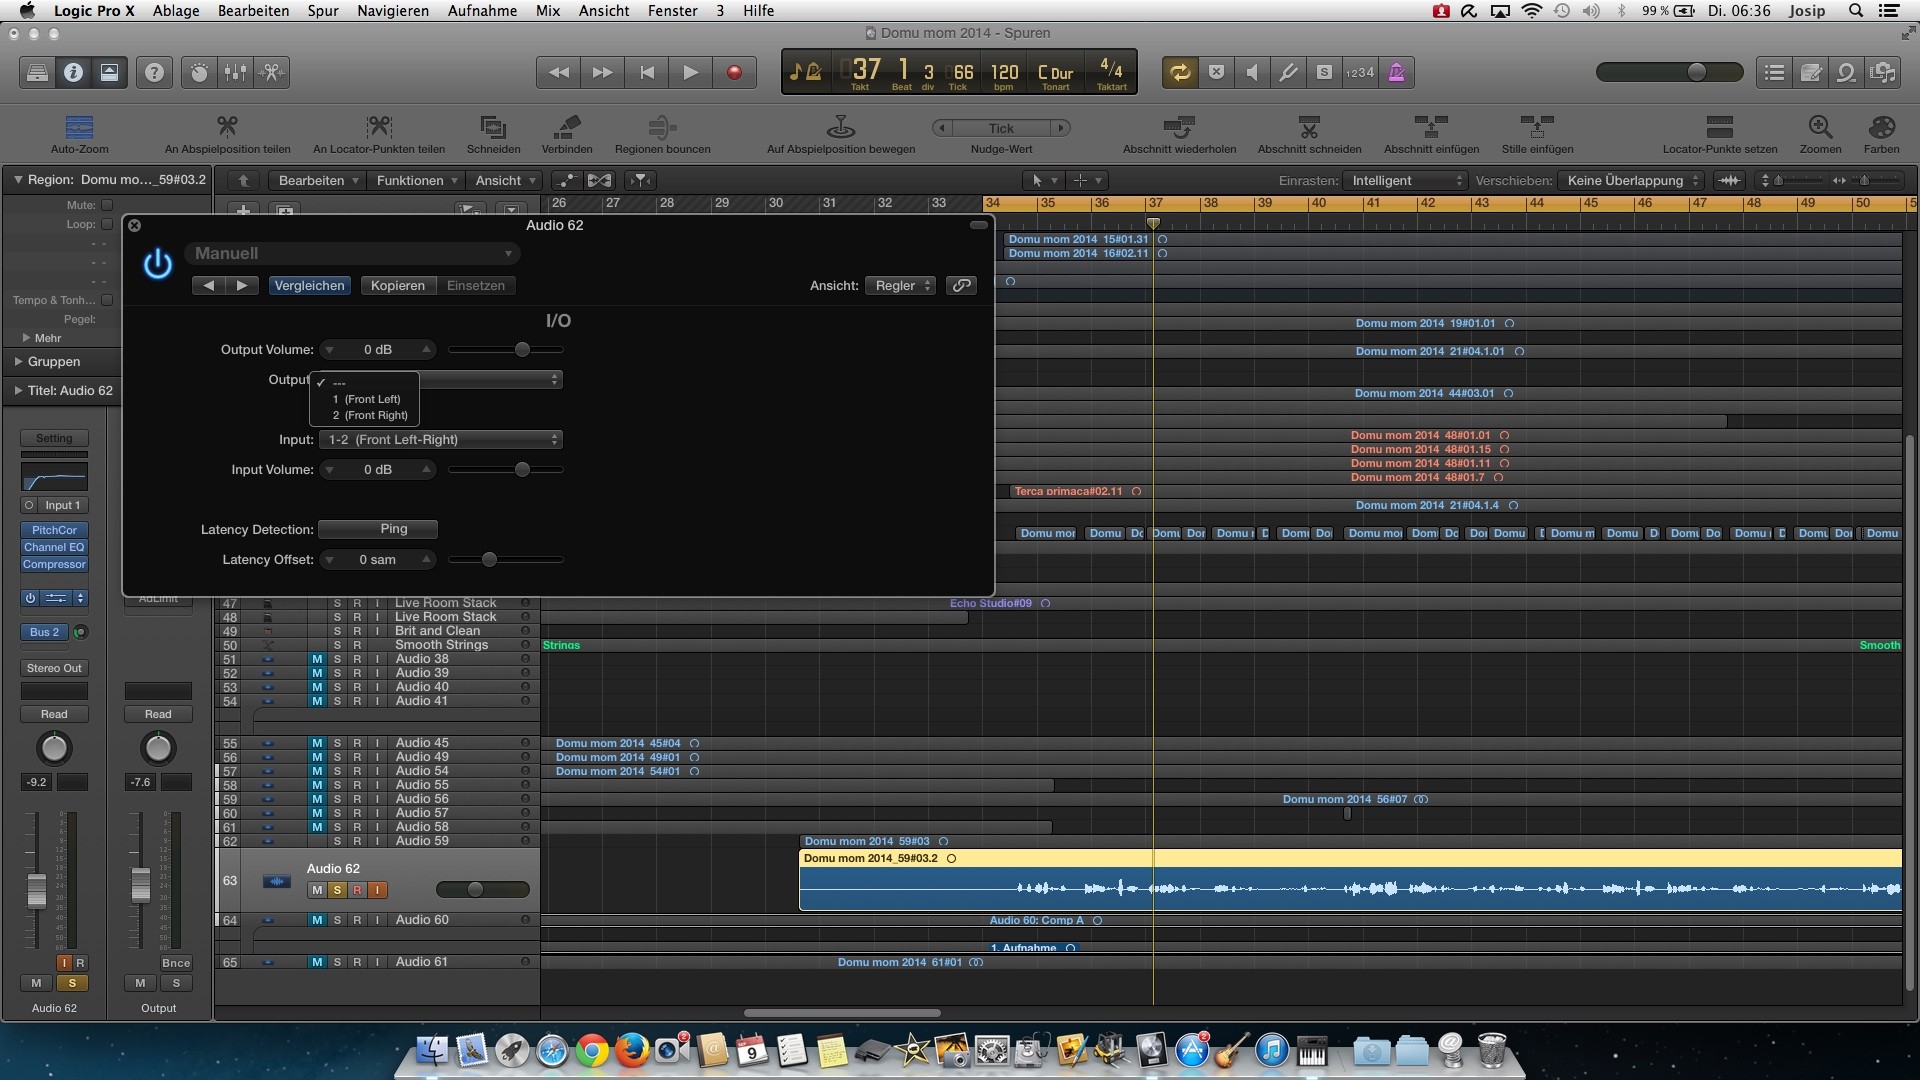This screenshot has height=1080, width=1920.
Task: Unmute the Audio 45 track
Action: coord(316,743)
